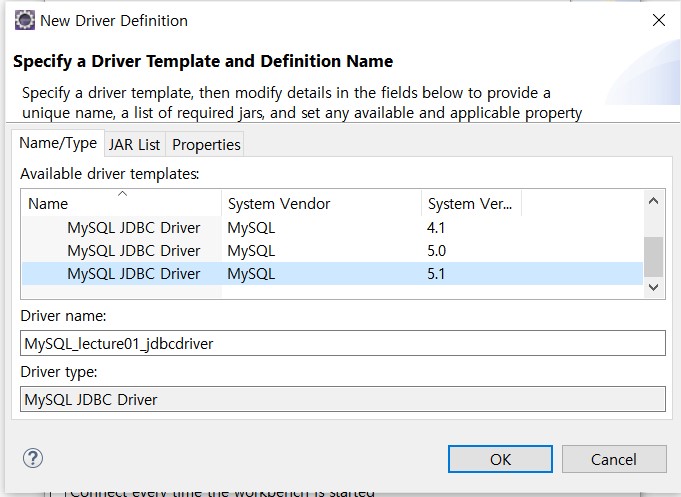Confirm with the OK button

tap(500, 459)
